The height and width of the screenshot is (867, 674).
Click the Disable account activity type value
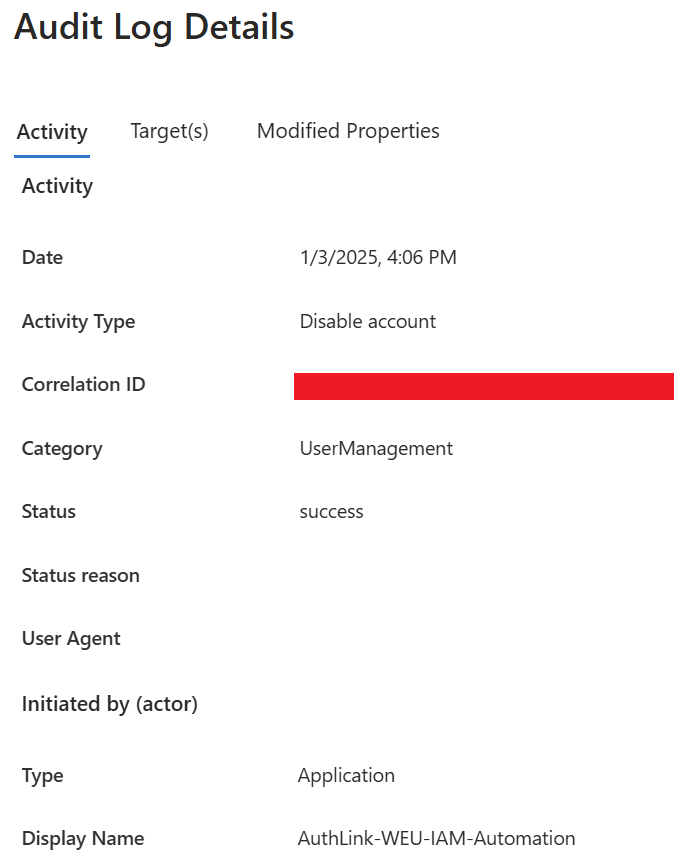tap(368, 322)
